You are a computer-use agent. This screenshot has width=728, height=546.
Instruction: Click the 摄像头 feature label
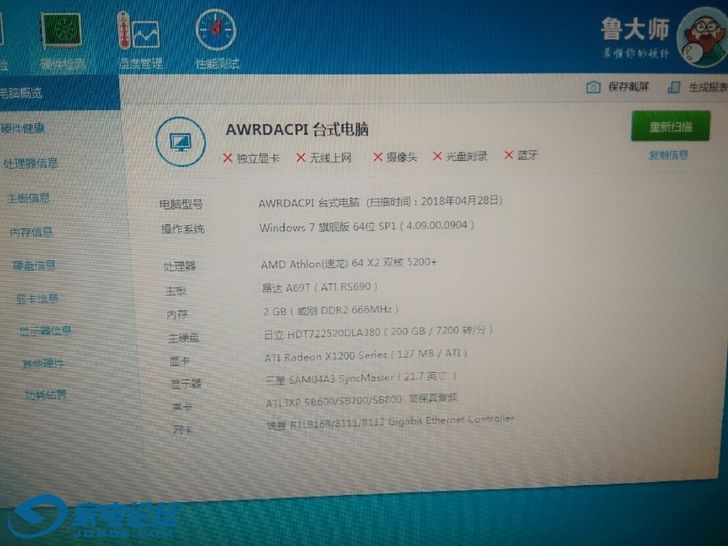402,157
